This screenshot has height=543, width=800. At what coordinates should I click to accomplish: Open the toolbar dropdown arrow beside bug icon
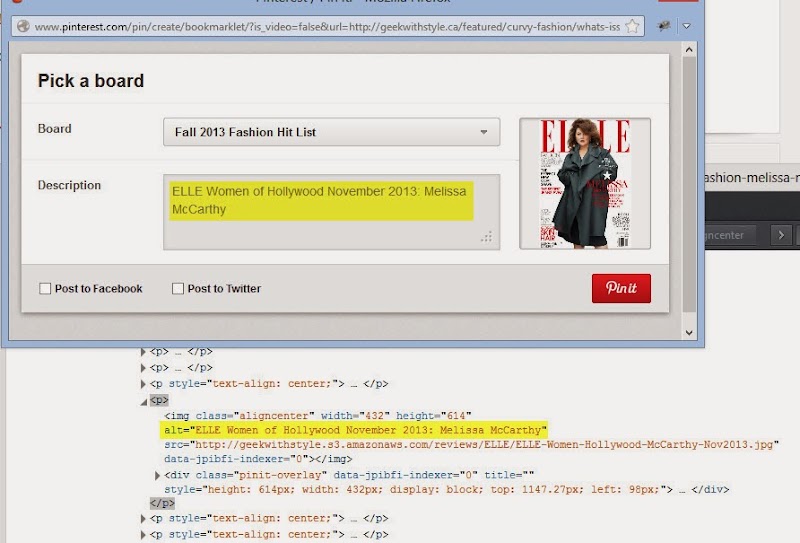pyautogui.click(x=687, y=26)
